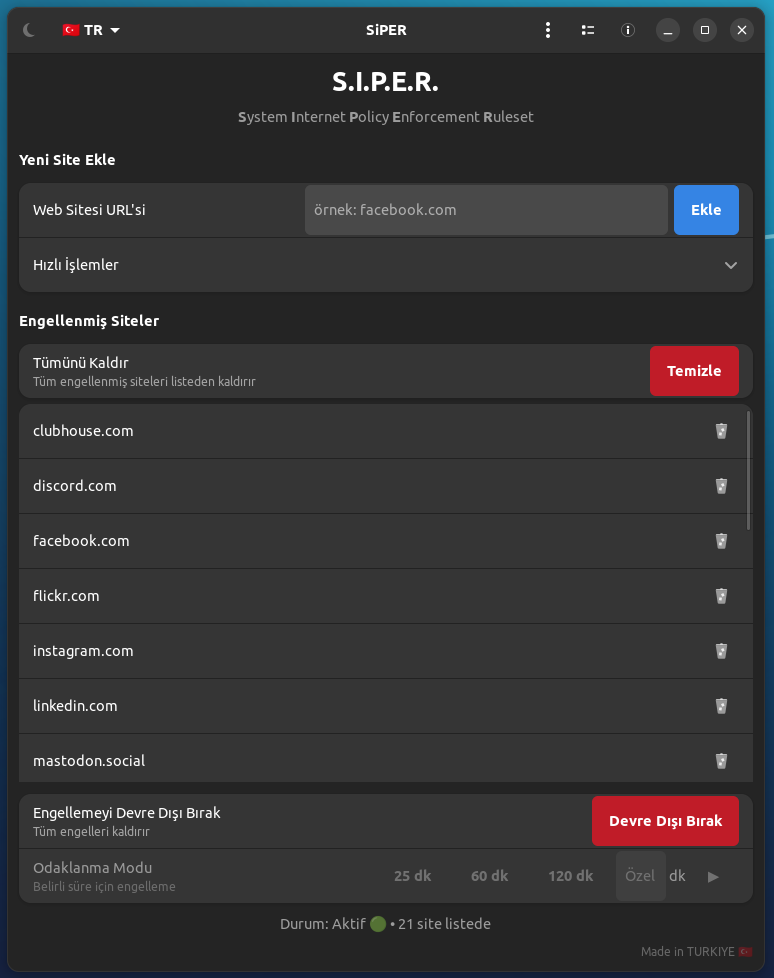Viewport: 774px width, 978px height.
Task: Delete flickr.com from the blocked list
Action: (721, 596)
